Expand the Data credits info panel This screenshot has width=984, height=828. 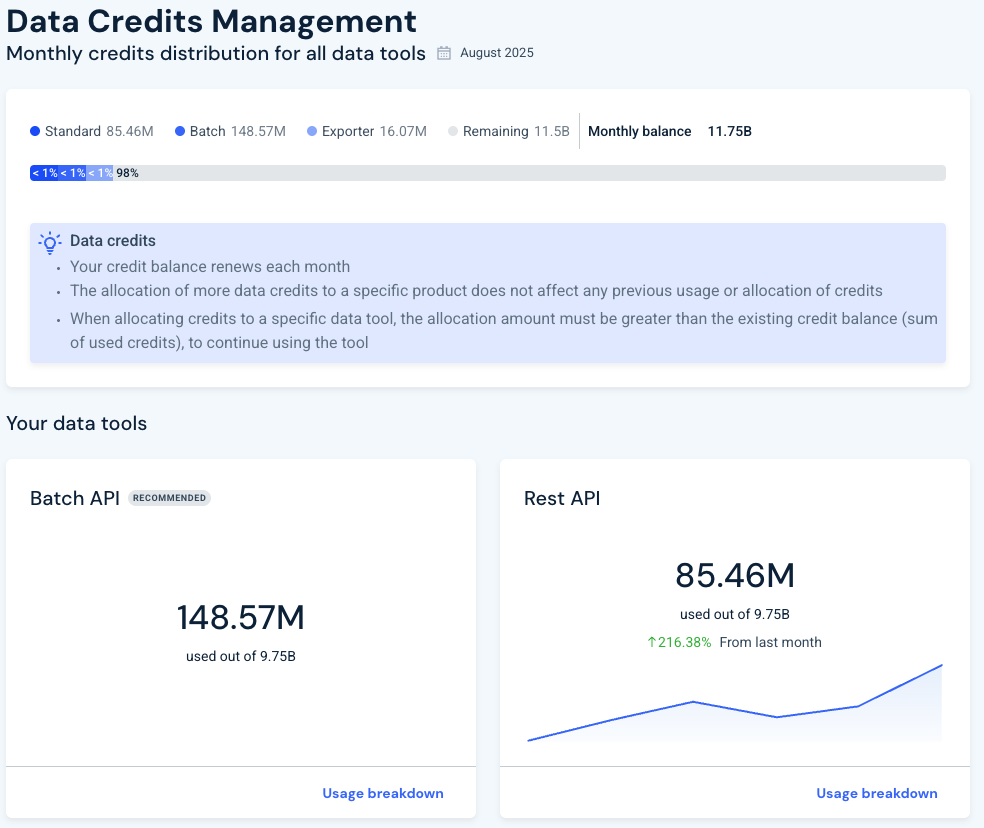coord(487,291)
